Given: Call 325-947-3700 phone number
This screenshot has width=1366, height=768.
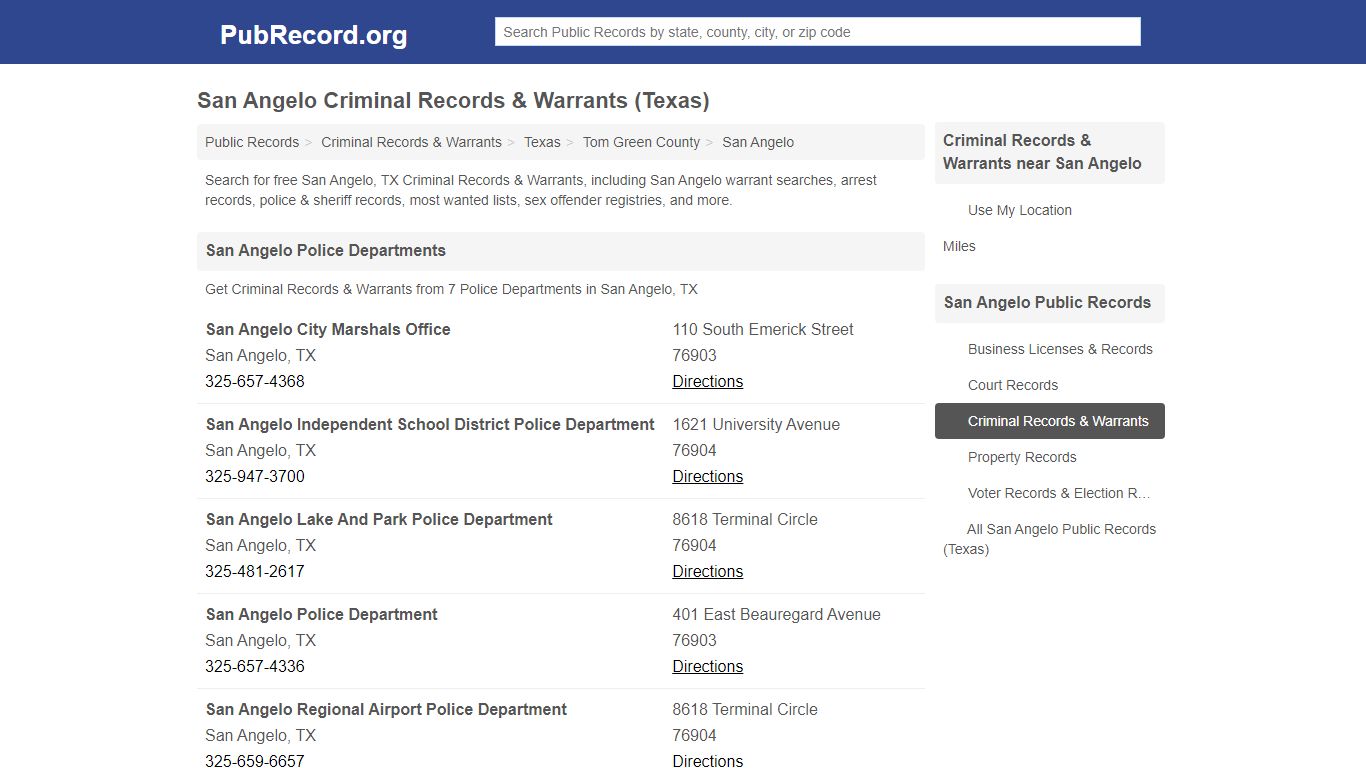Looking at the screenshot, I should click(255, 476).
